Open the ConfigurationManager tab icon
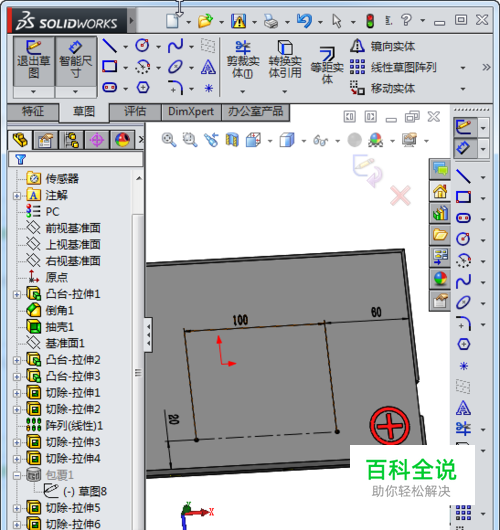Image resolution: width=500 pixels, height=530 pixels. (71, 140)
